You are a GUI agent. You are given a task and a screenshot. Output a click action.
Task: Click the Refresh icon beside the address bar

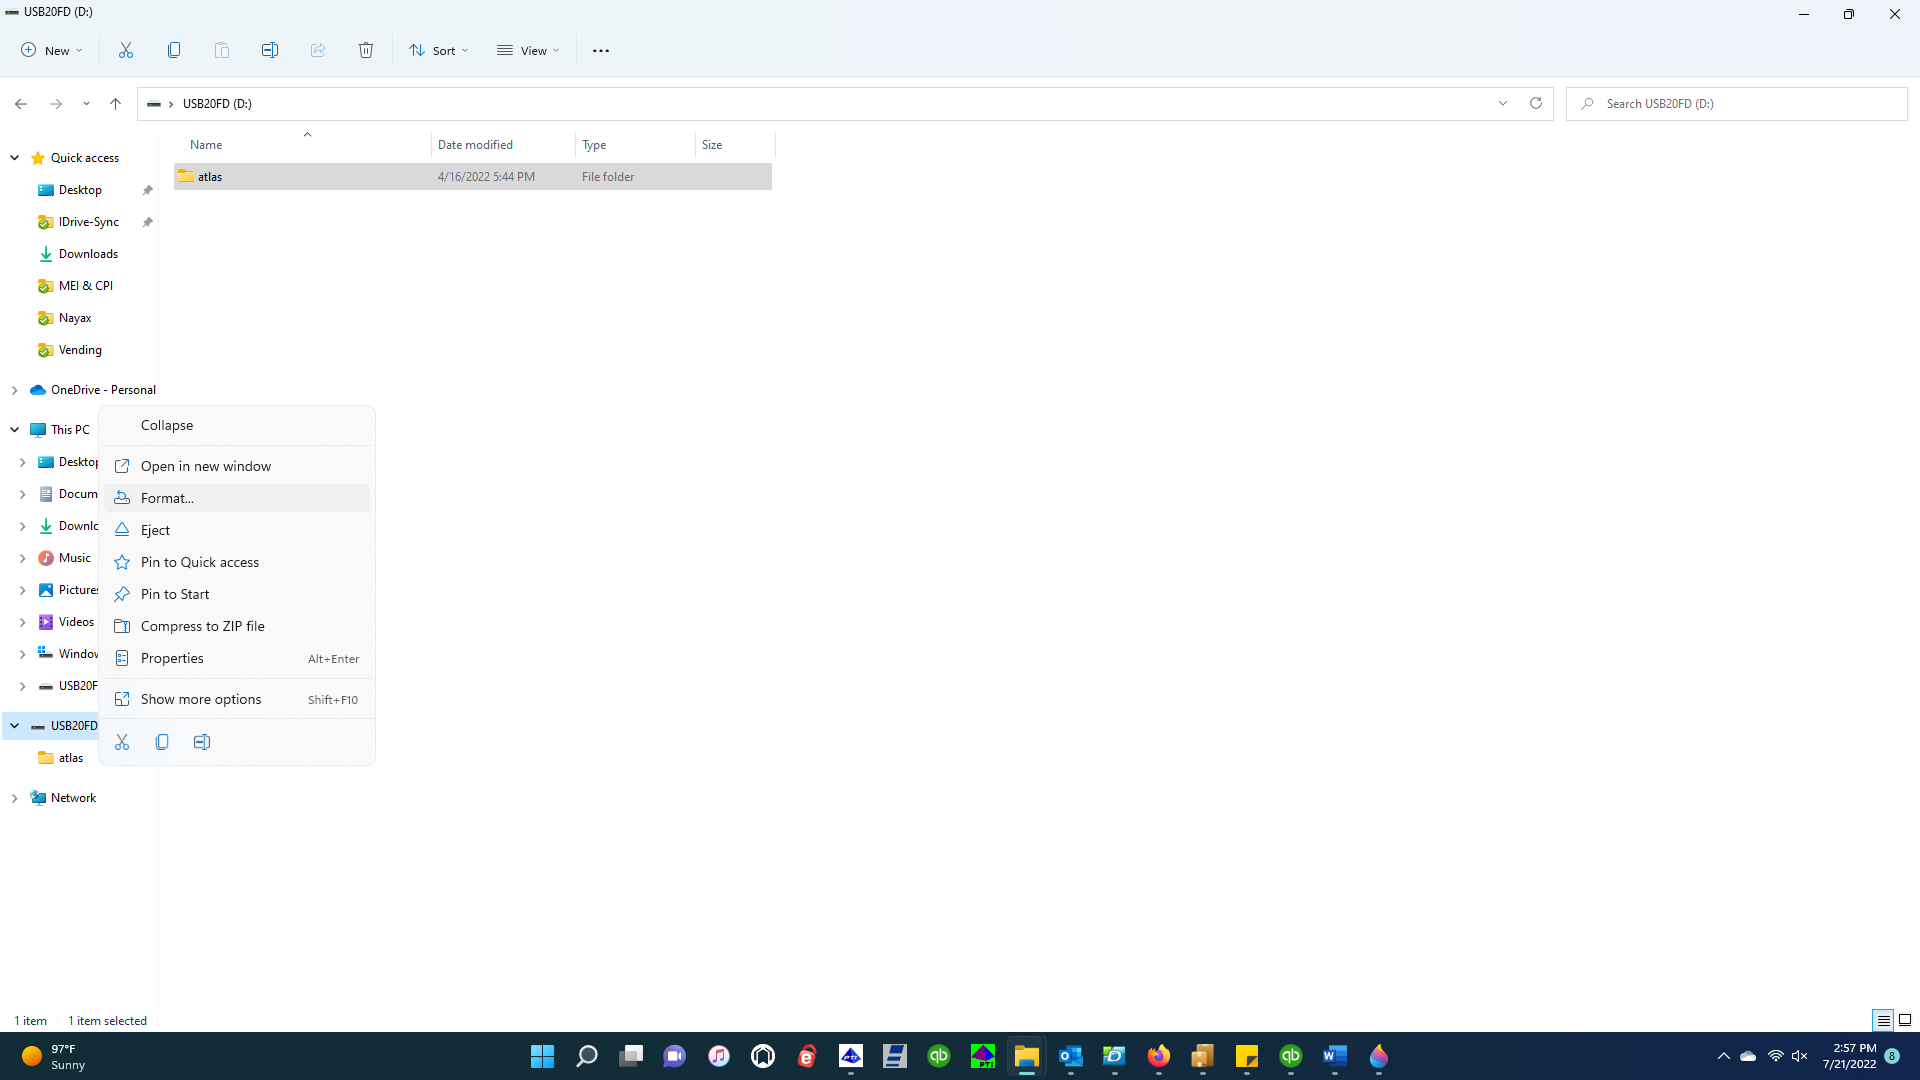tap(1536, 103)
